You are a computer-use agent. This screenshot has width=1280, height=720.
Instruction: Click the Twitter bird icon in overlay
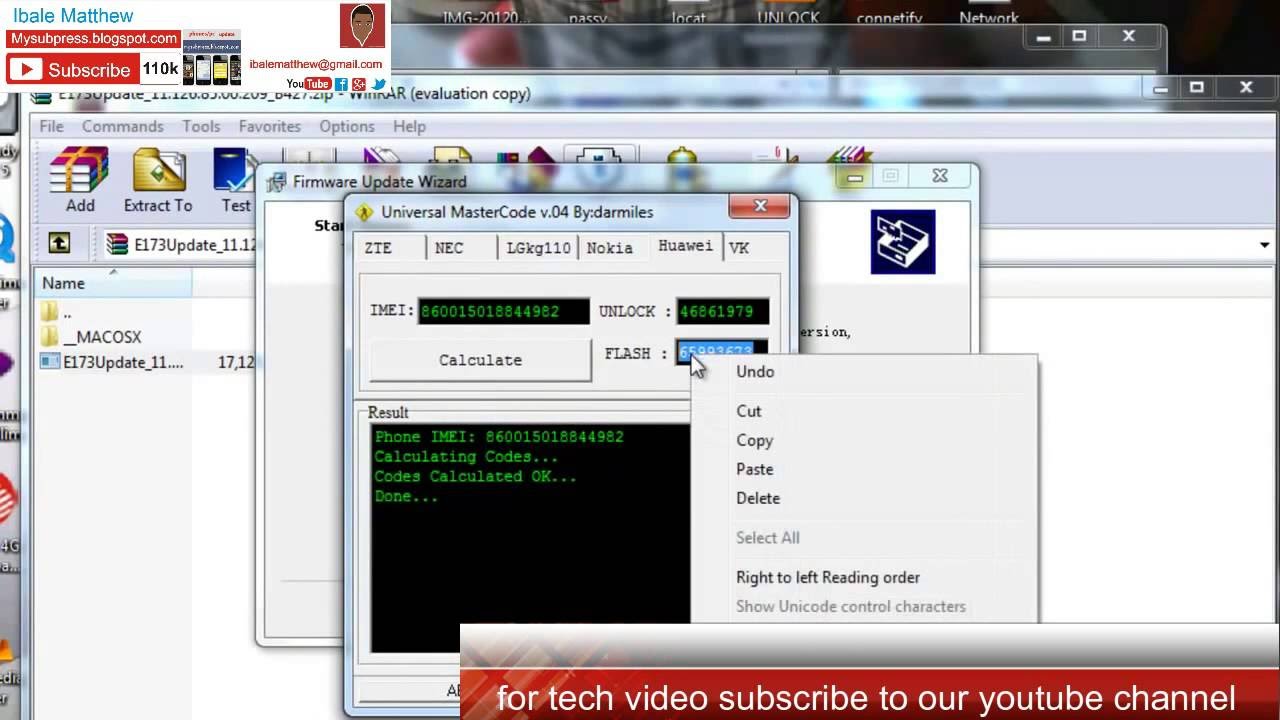pos(379,84)
